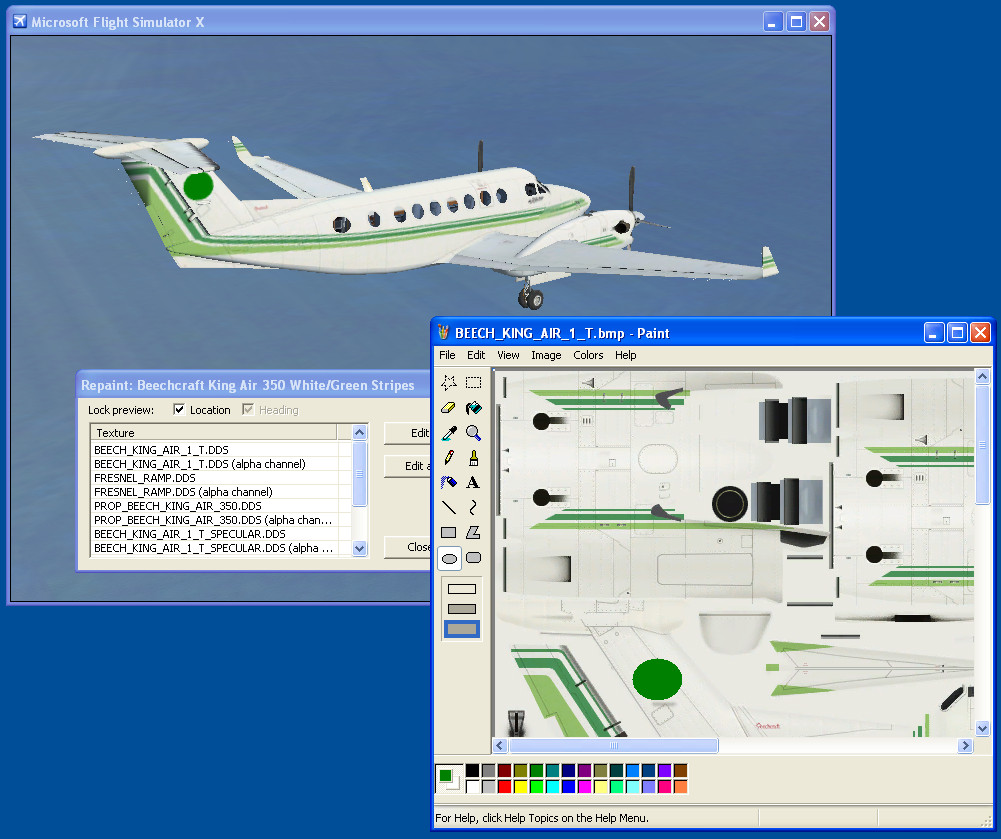Screen dimensions: 1001x839
Task: Pick the white color swatch
Action: click(x=472, y=787)
